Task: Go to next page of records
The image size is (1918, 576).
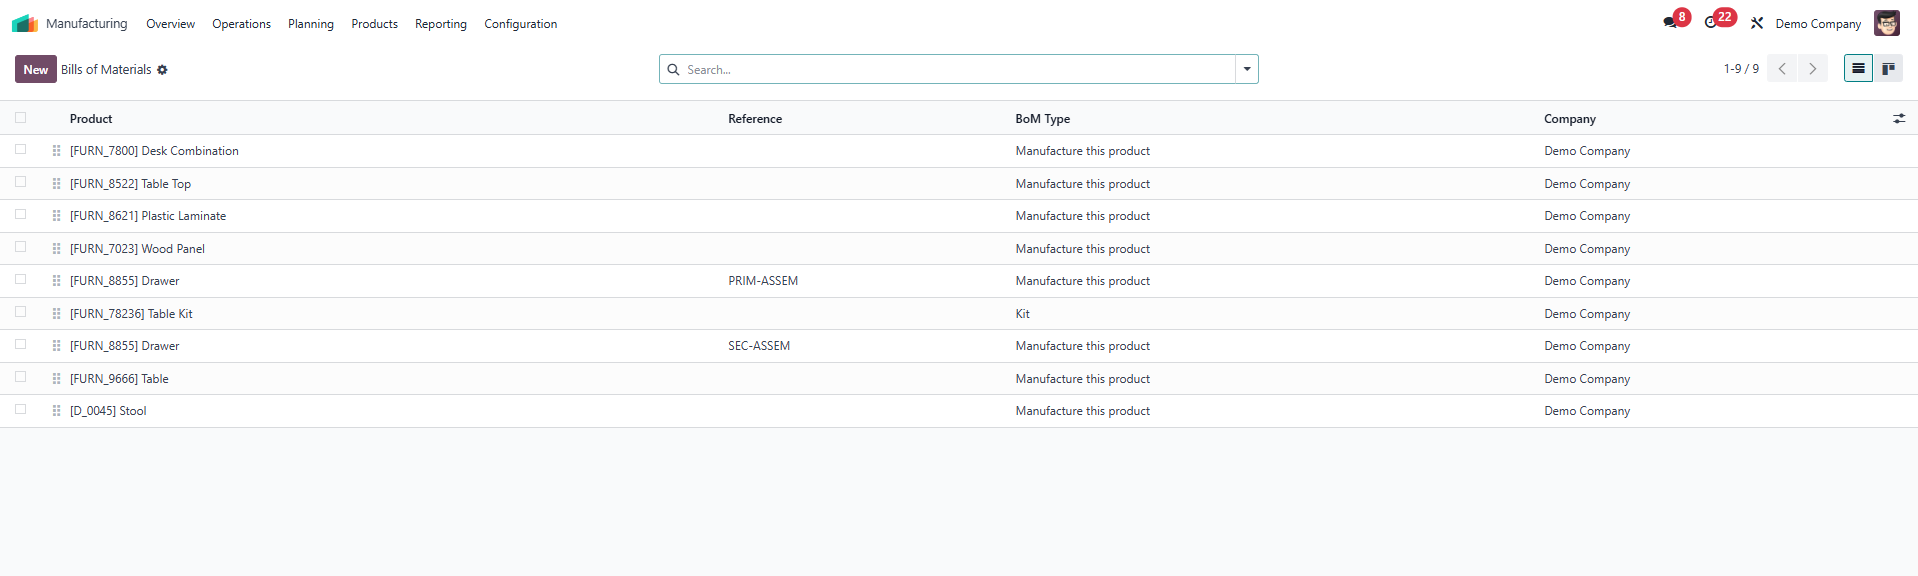Action: 1812,69
